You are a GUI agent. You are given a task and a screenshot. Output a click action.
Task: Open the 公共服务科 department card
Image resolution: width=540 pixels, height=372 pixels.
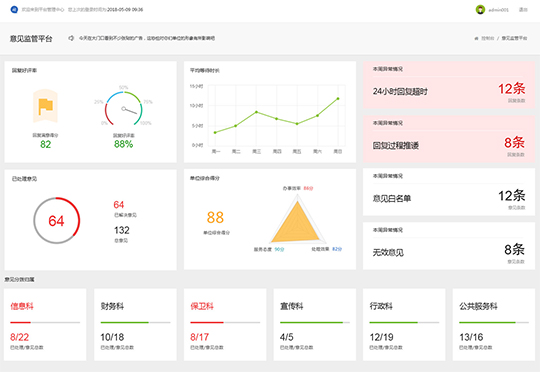494,325
